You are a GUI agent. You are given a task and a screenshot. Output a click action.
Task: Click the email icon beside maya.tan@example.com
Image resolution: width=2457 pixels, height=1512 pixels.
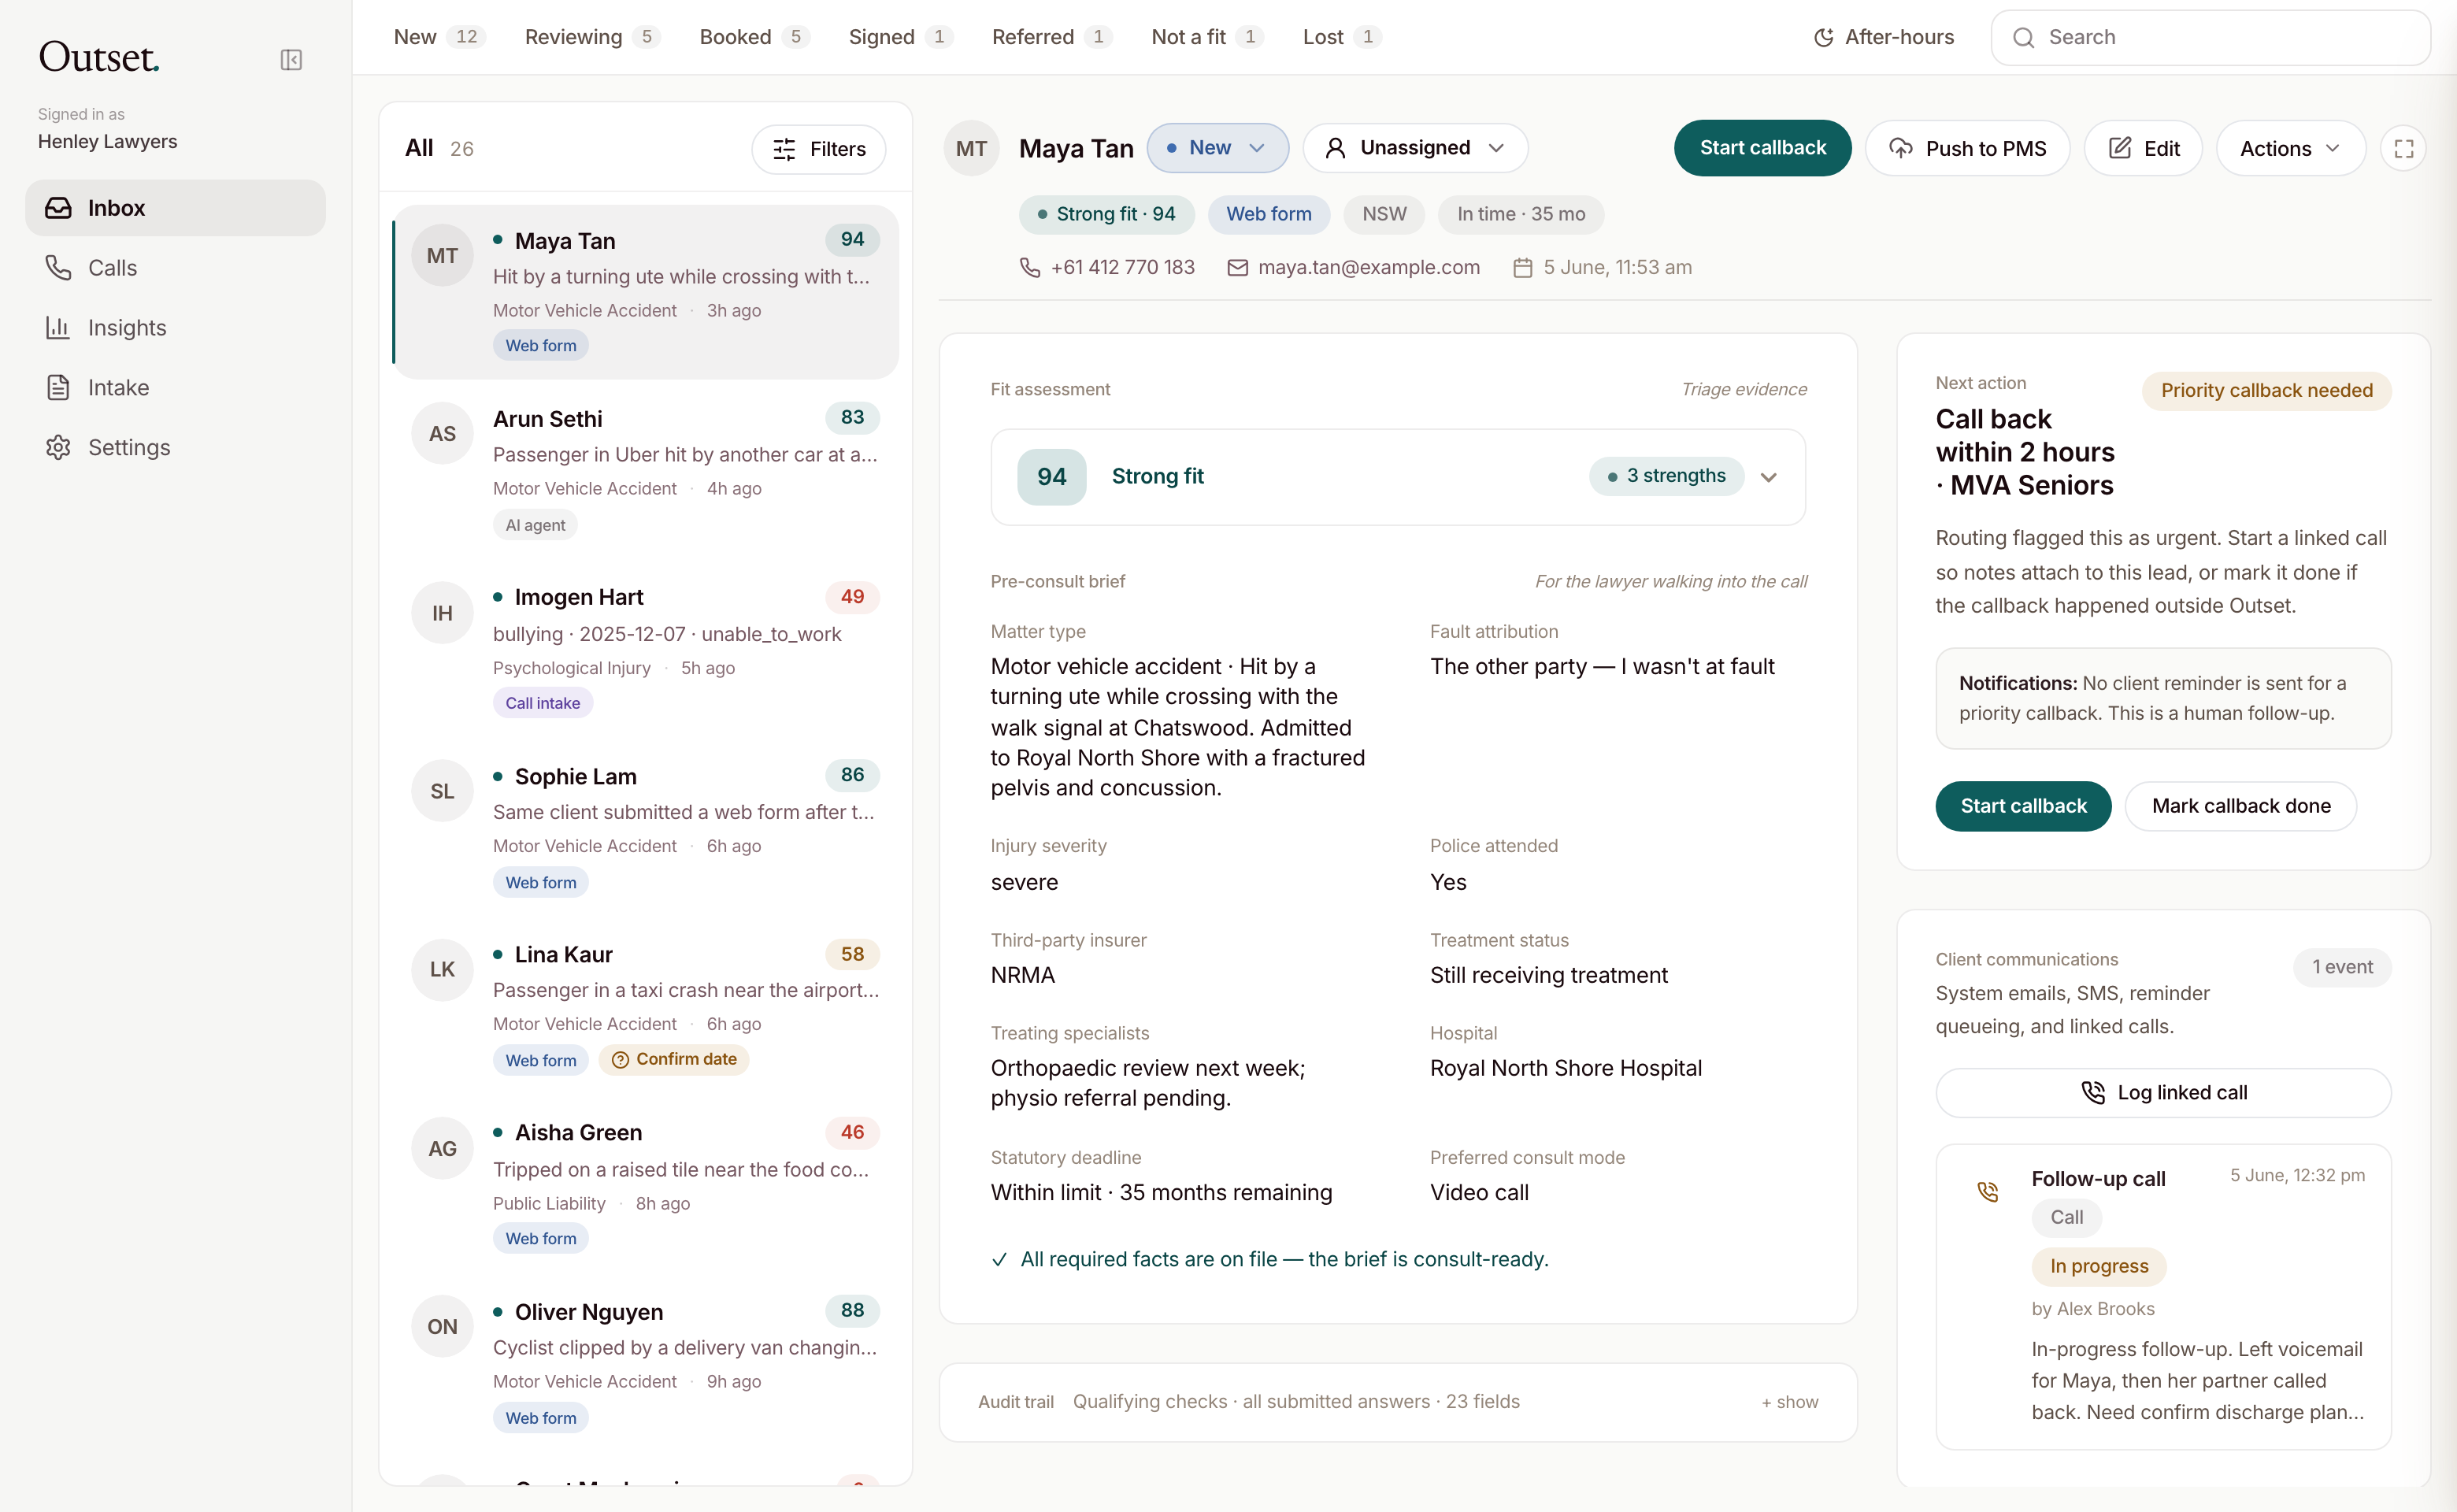click(x=1237, y=268)
